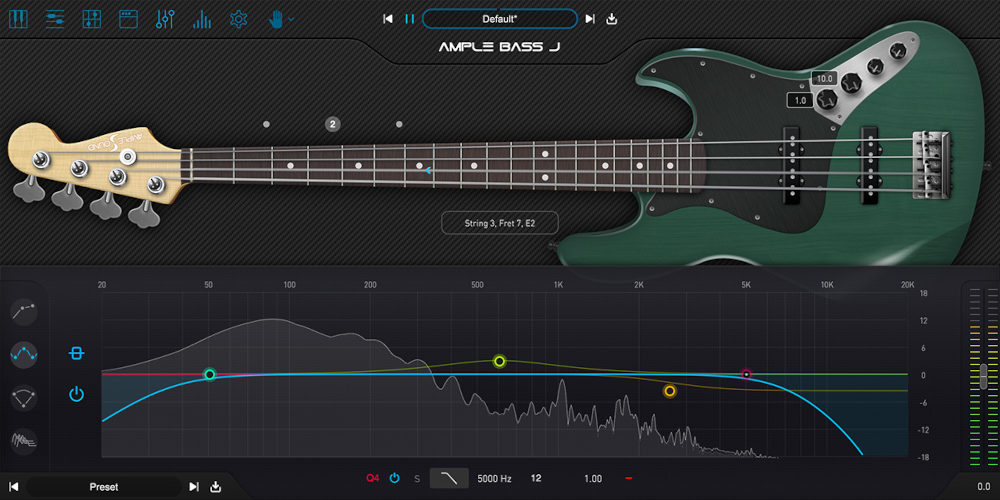Click the Ample Bass J title
Image resolution: width=1000 pixels, height=500 pixels.
500,47
